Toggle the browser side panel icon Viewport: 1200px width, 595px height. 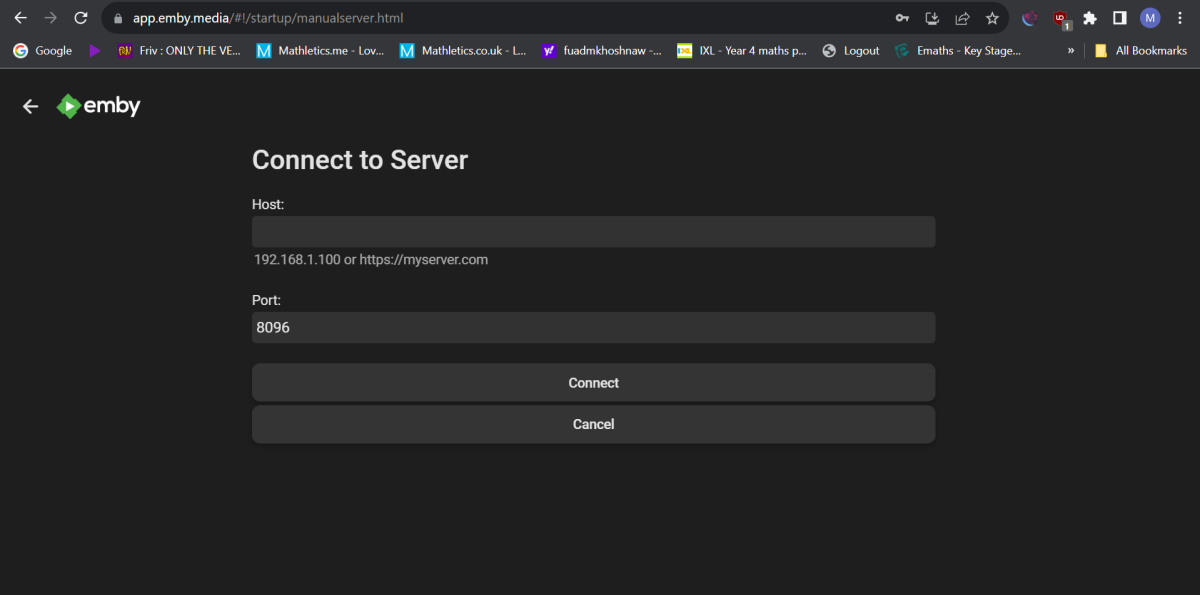[1120, 18]
